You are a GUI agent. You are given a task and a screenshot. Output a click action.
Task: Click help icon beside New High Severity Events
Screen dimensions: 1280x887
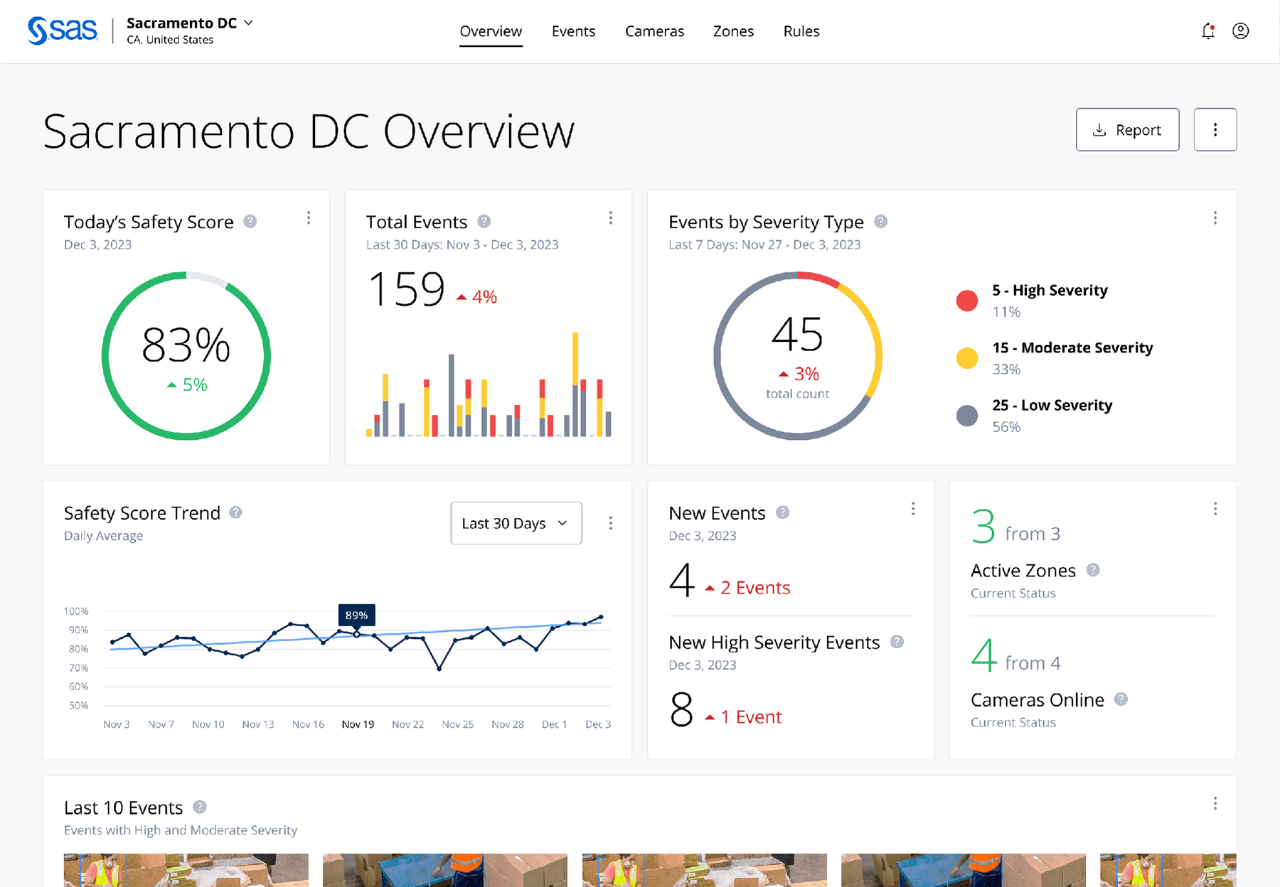[897, 642]
